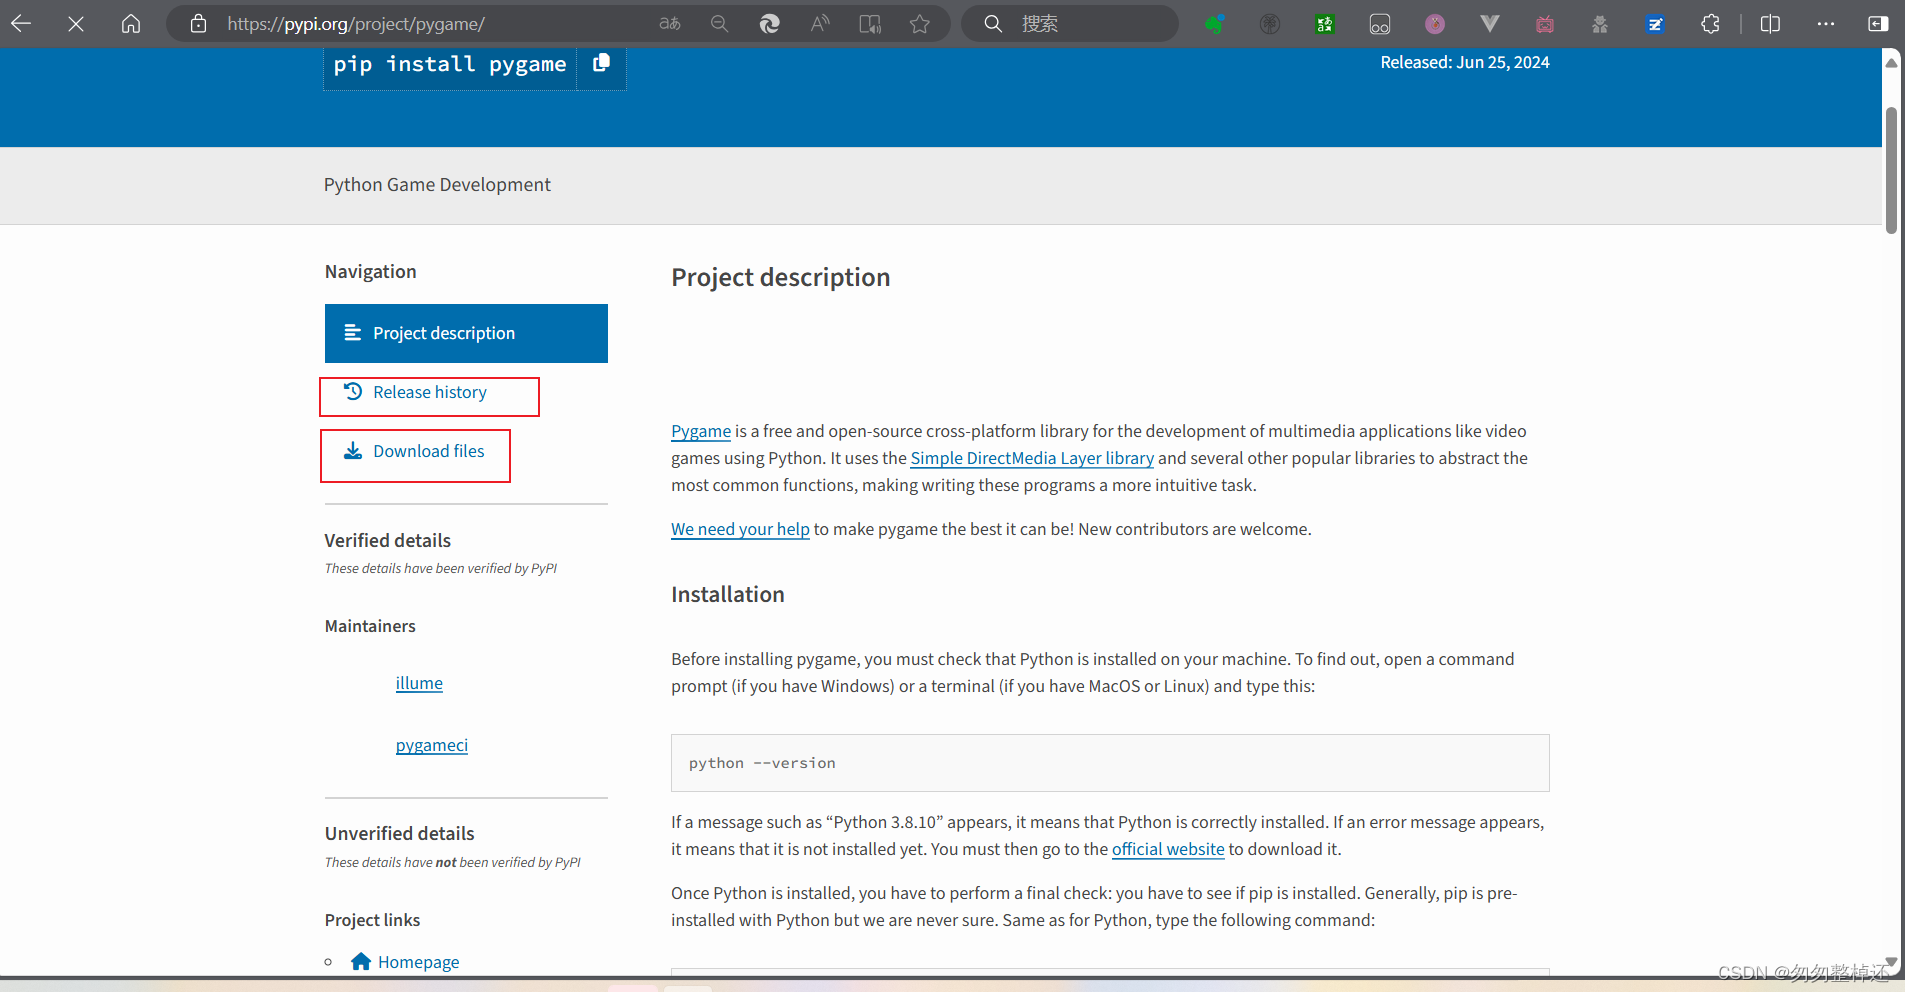Click the page vertical scrollbar thumb
1905x992 pixels.
[1891, 170]
